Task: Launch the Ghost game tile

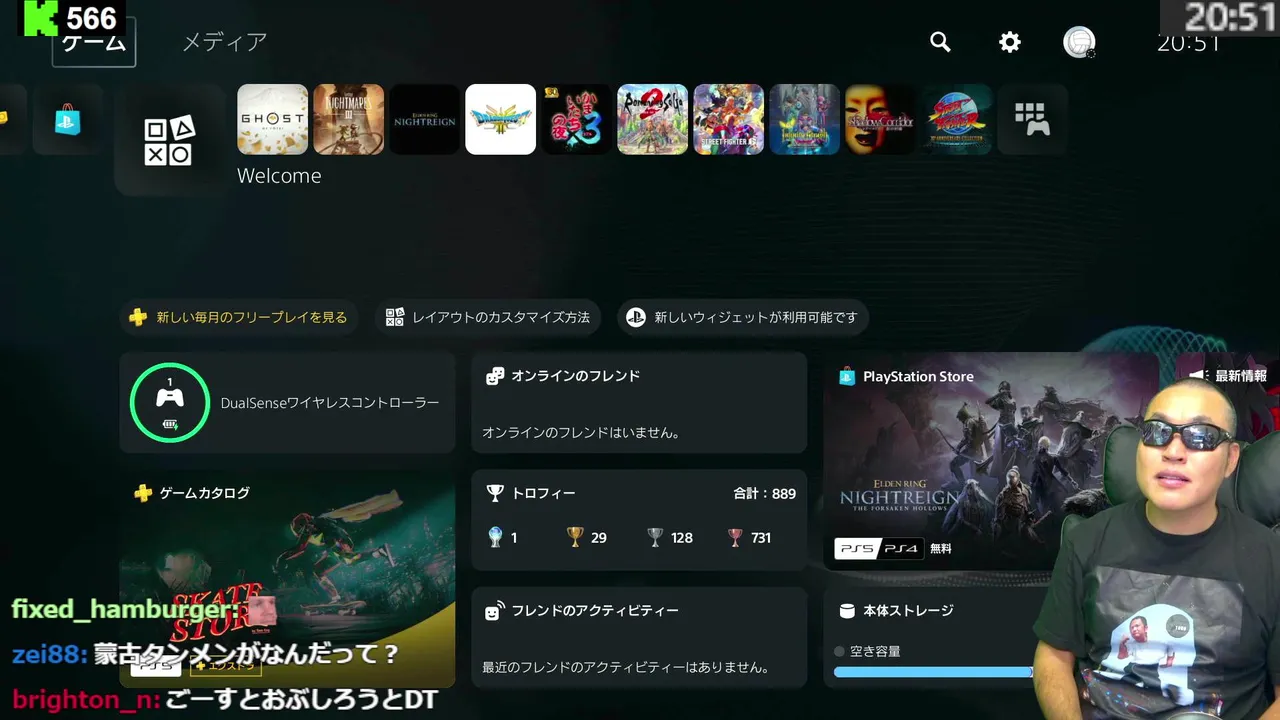Action: (x=272, y=119)
